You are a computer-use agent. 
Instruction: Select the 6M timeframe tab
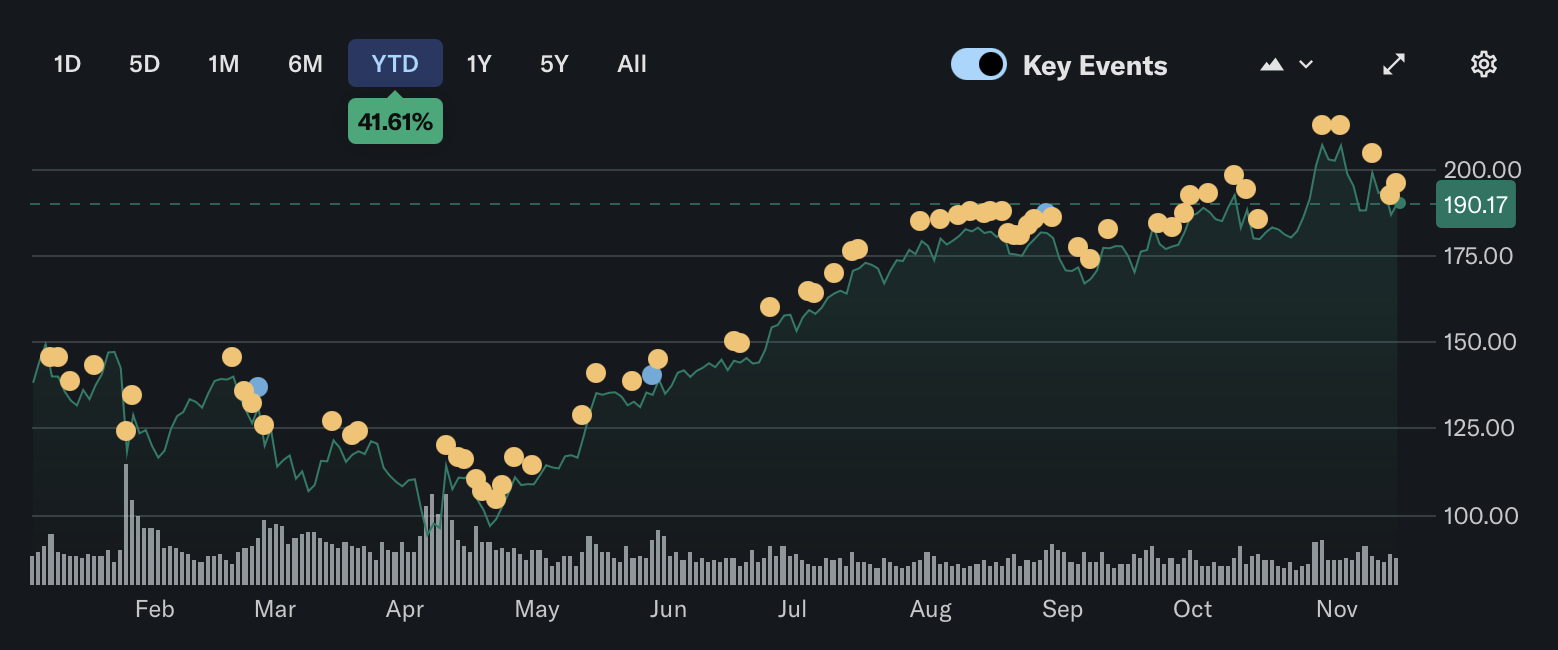tap(304, 63)
